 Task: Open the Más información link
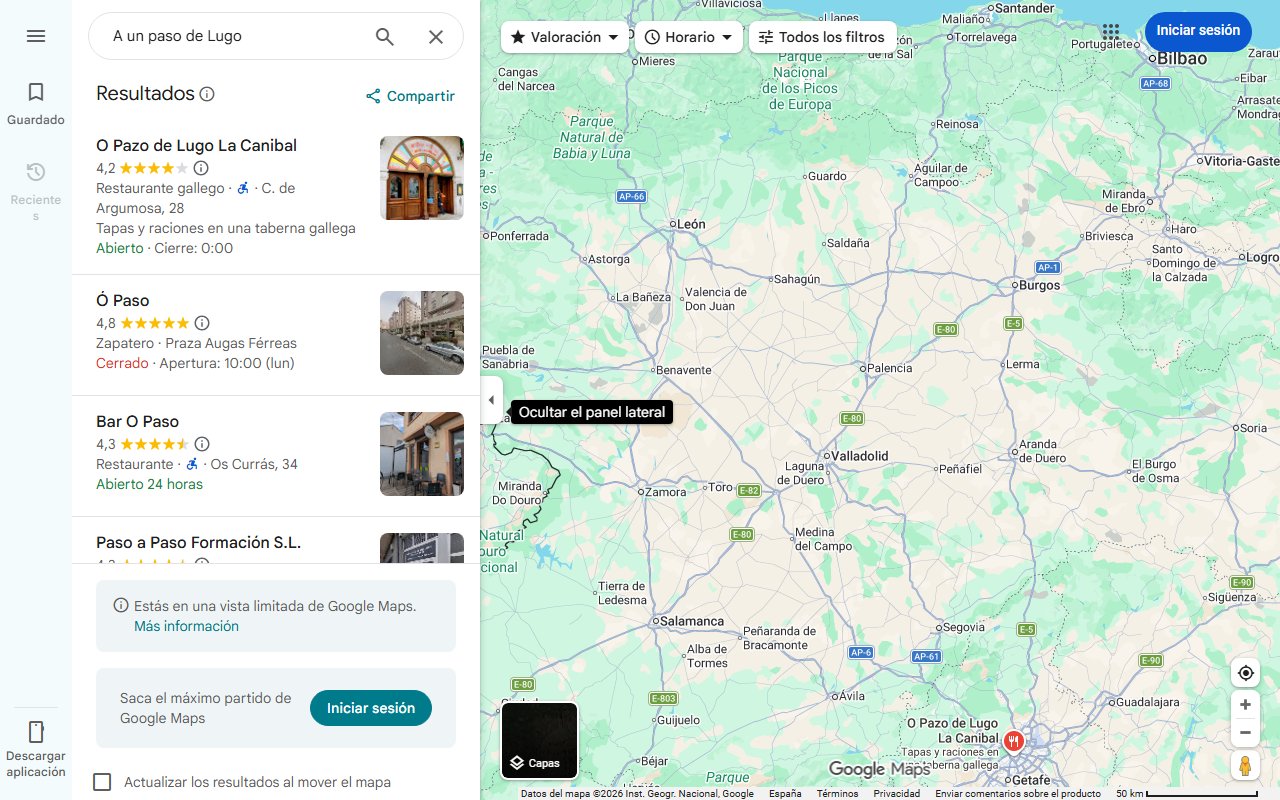[186, 626]
